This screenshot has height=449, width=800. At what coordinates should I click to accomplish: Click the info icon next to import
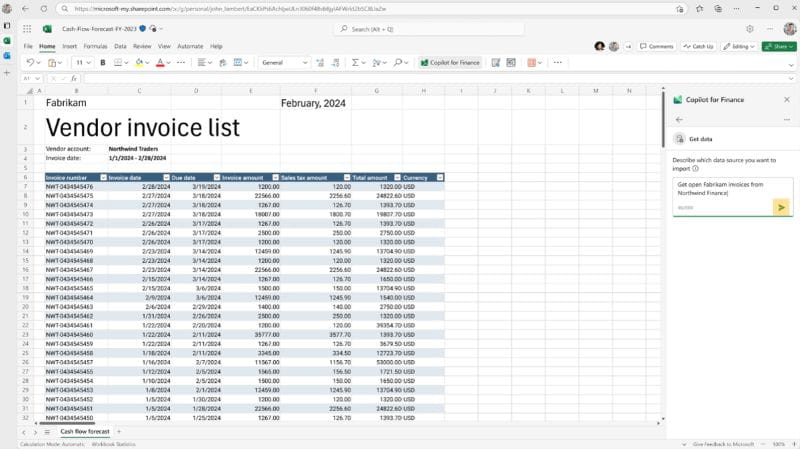tap(695, 168)
